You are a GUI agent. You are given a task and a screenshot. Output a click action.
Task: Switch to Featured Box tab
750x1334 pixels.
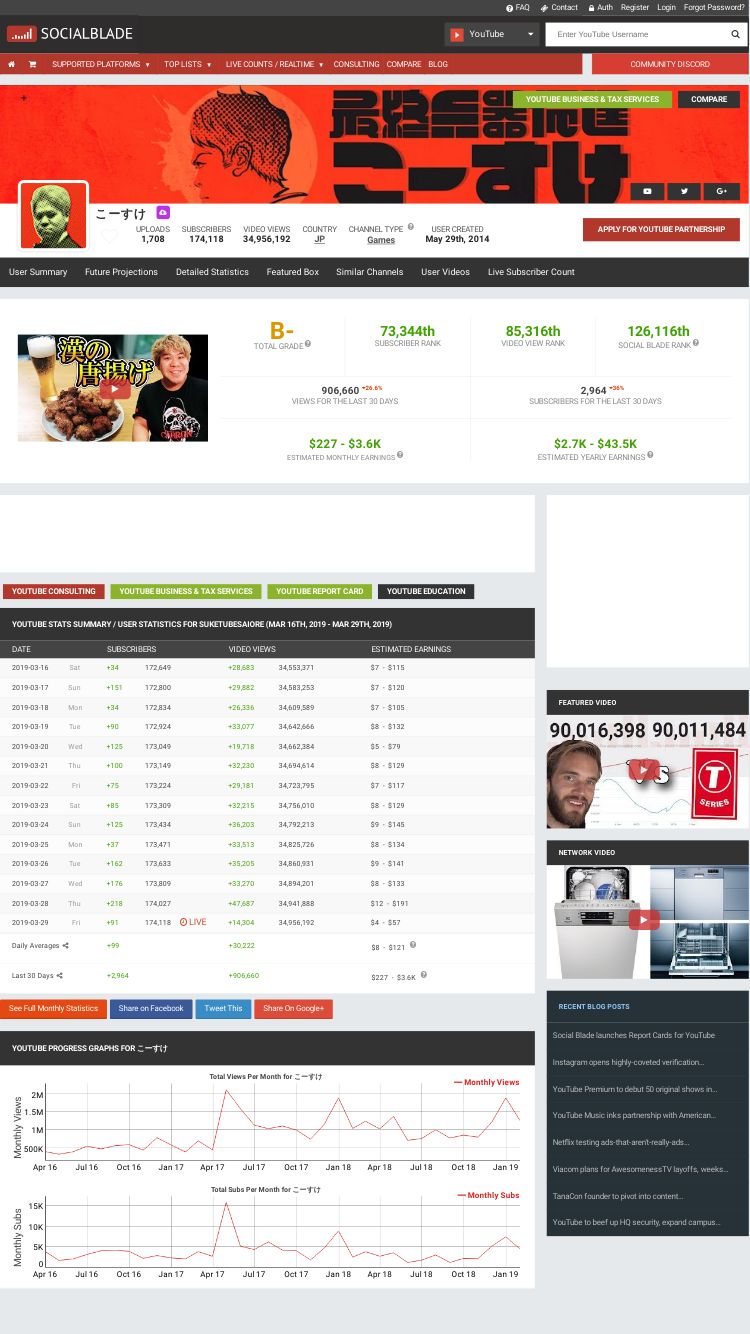tap(293, 272)
